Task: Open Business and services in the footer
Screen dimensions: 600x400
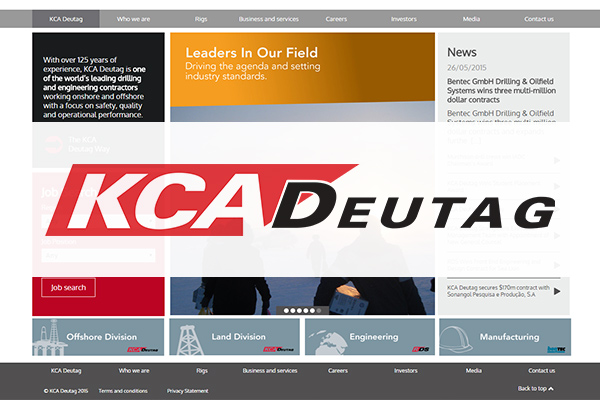Action: pyautogui.click(x=270, y=371)
